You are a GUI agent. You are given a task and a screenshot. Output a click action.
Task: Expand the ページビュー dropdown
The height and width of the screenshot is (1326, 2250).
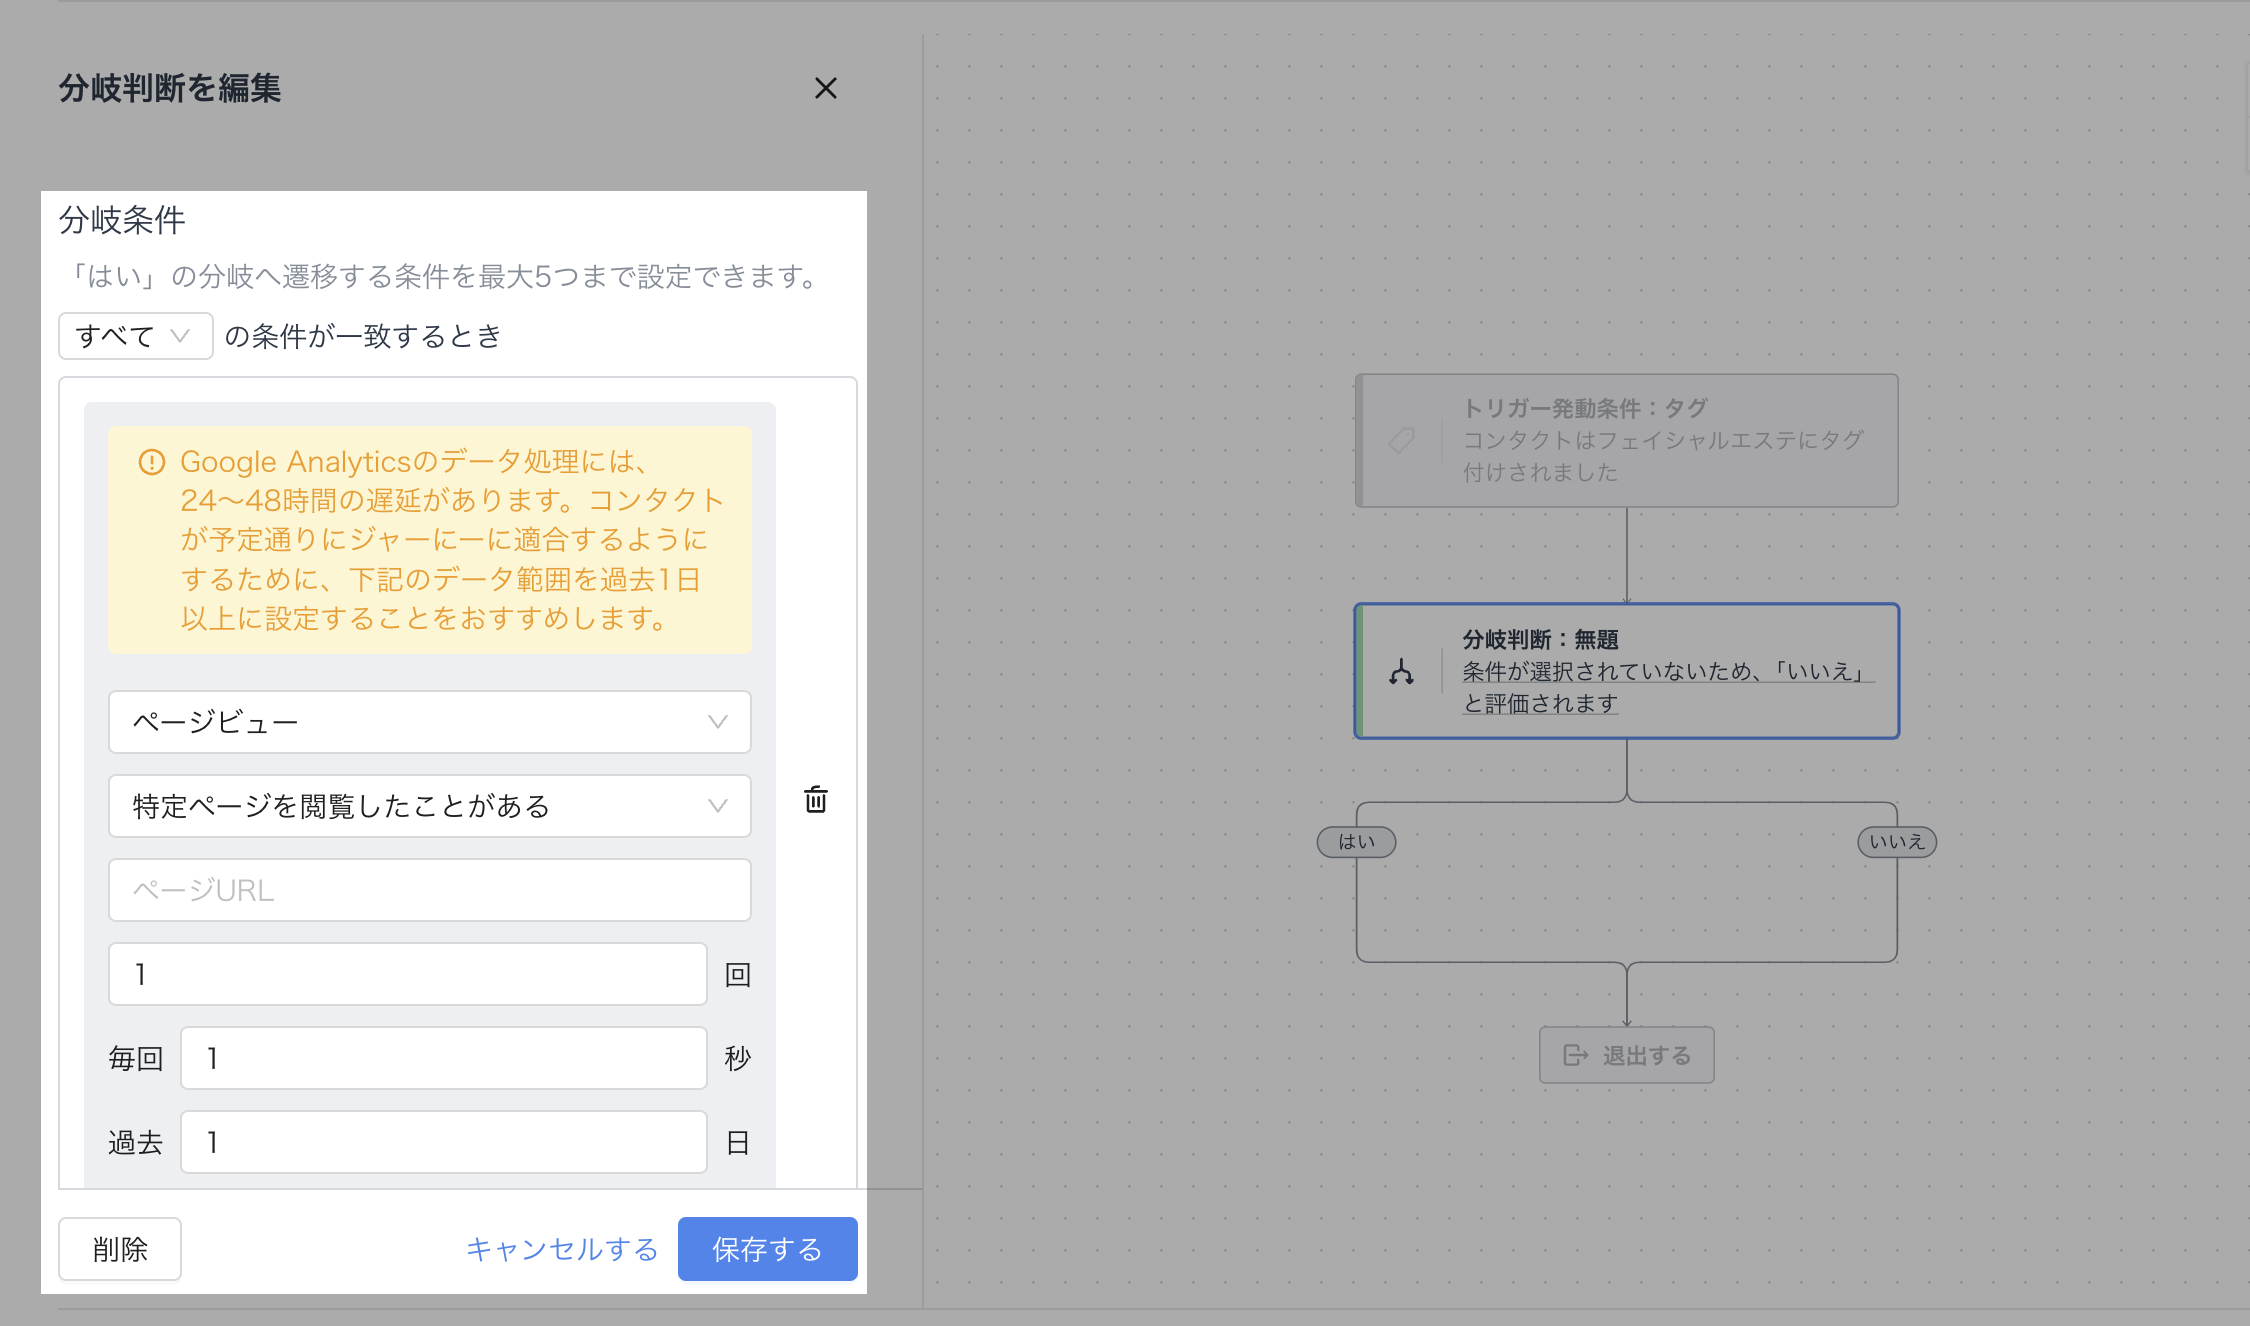coord(429,722)
